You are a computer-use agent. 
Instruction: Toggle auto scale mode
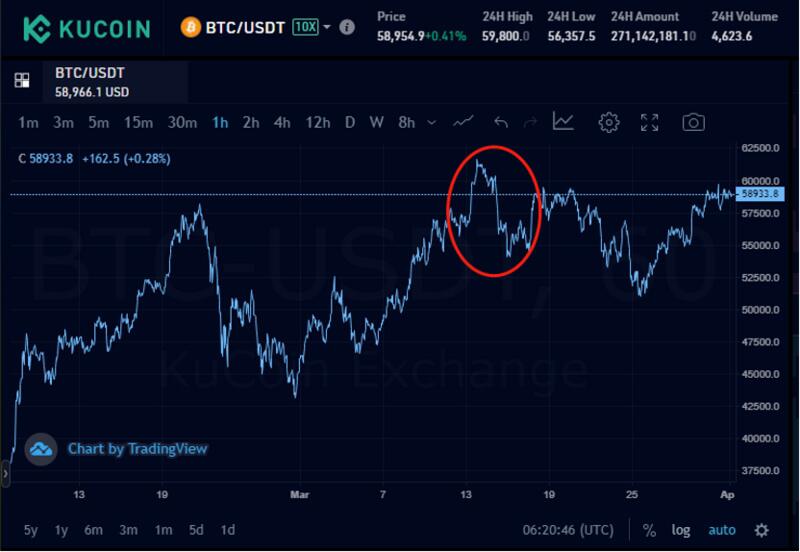[x=722, y=531]
